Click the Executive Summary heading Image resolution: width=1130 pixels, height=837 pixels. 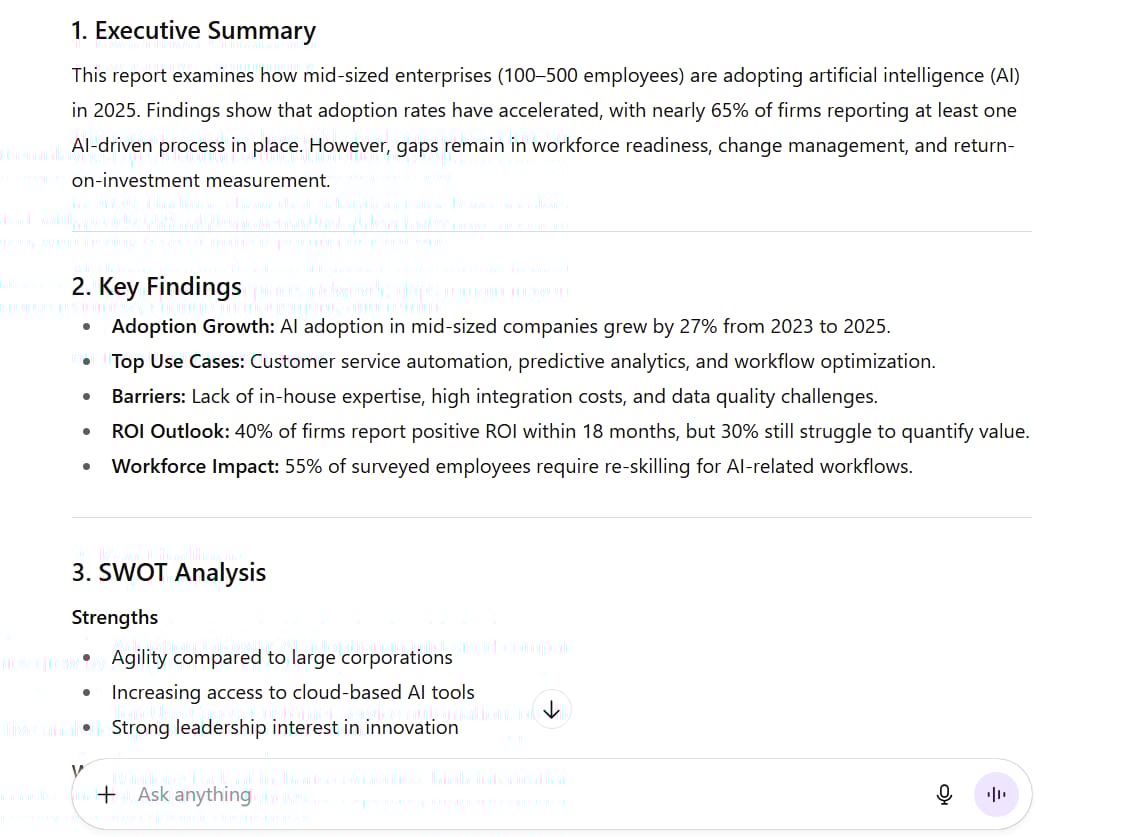[x=193, y=31]
